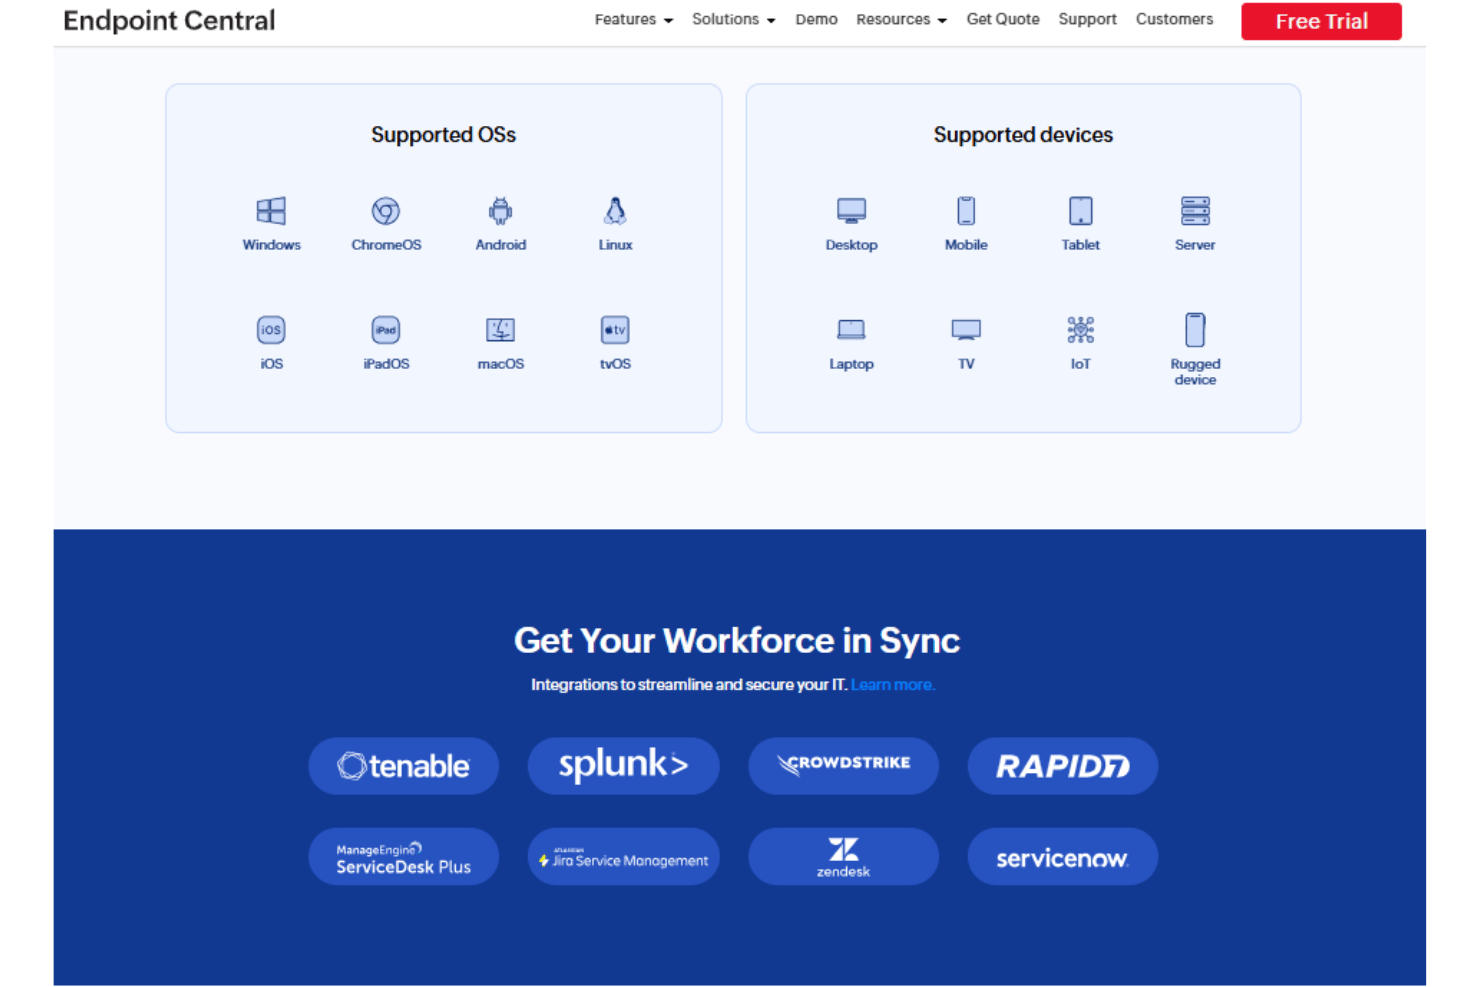Expand the Resources dropdown menu
Image resolution: width=1480 pixels, height=987 pixels.
pos(901,20)
